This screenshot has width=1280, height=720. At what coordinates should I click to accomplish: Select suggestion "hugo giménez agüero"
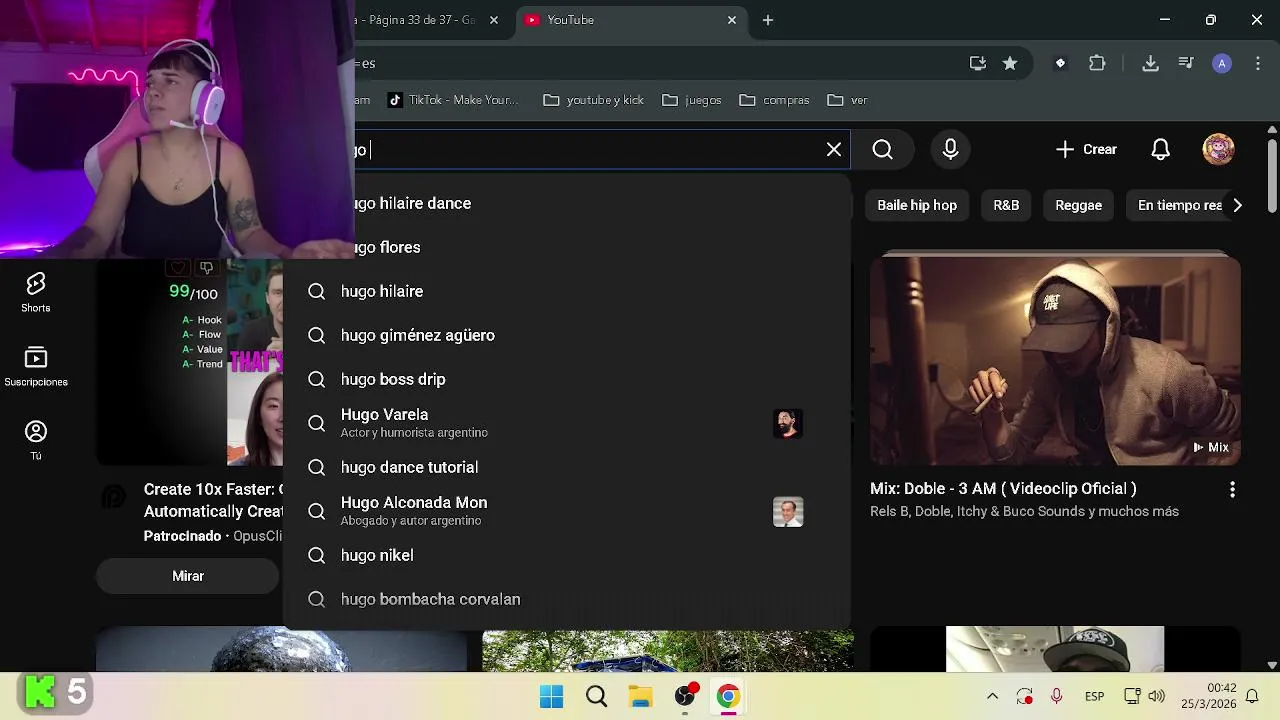[567, 335]
